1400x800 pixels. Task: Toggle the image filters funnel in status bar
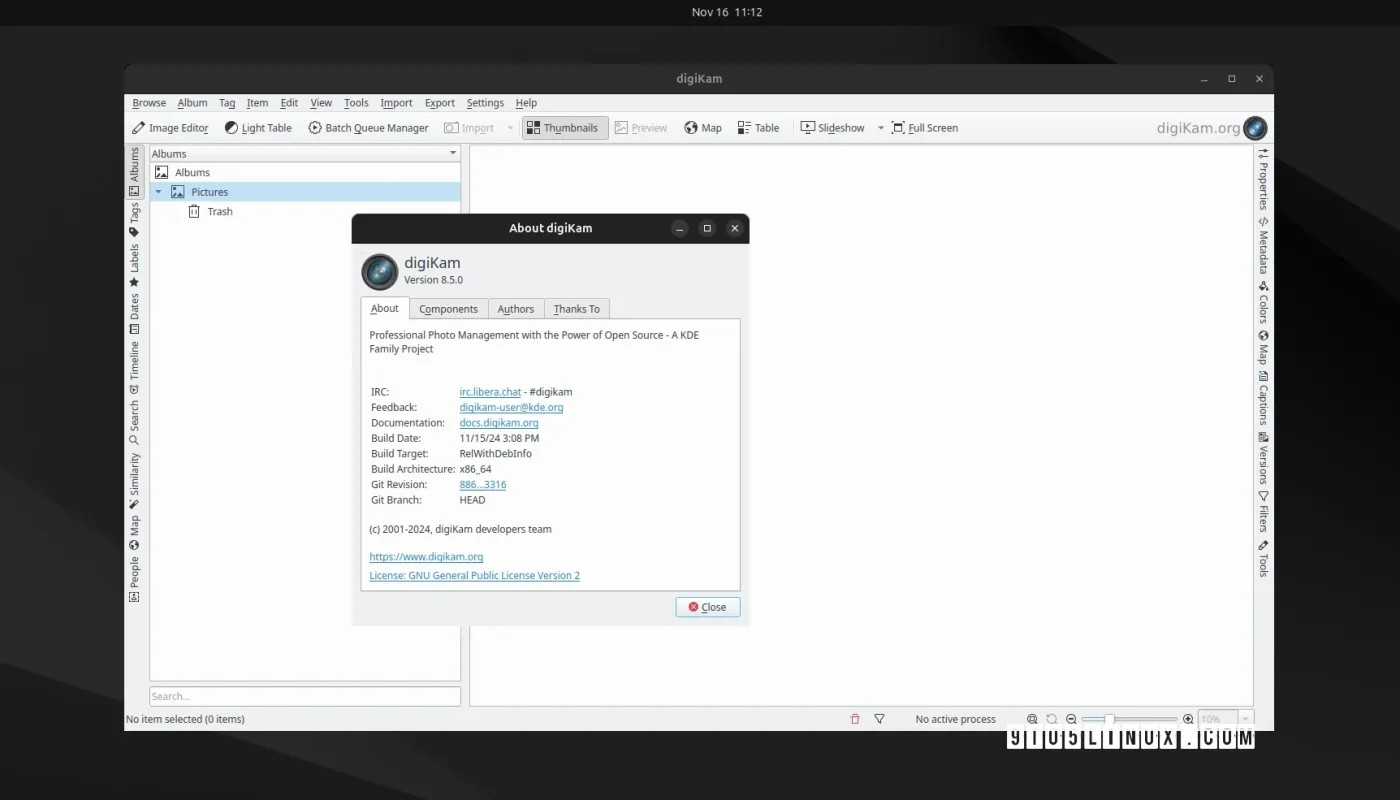879,718
